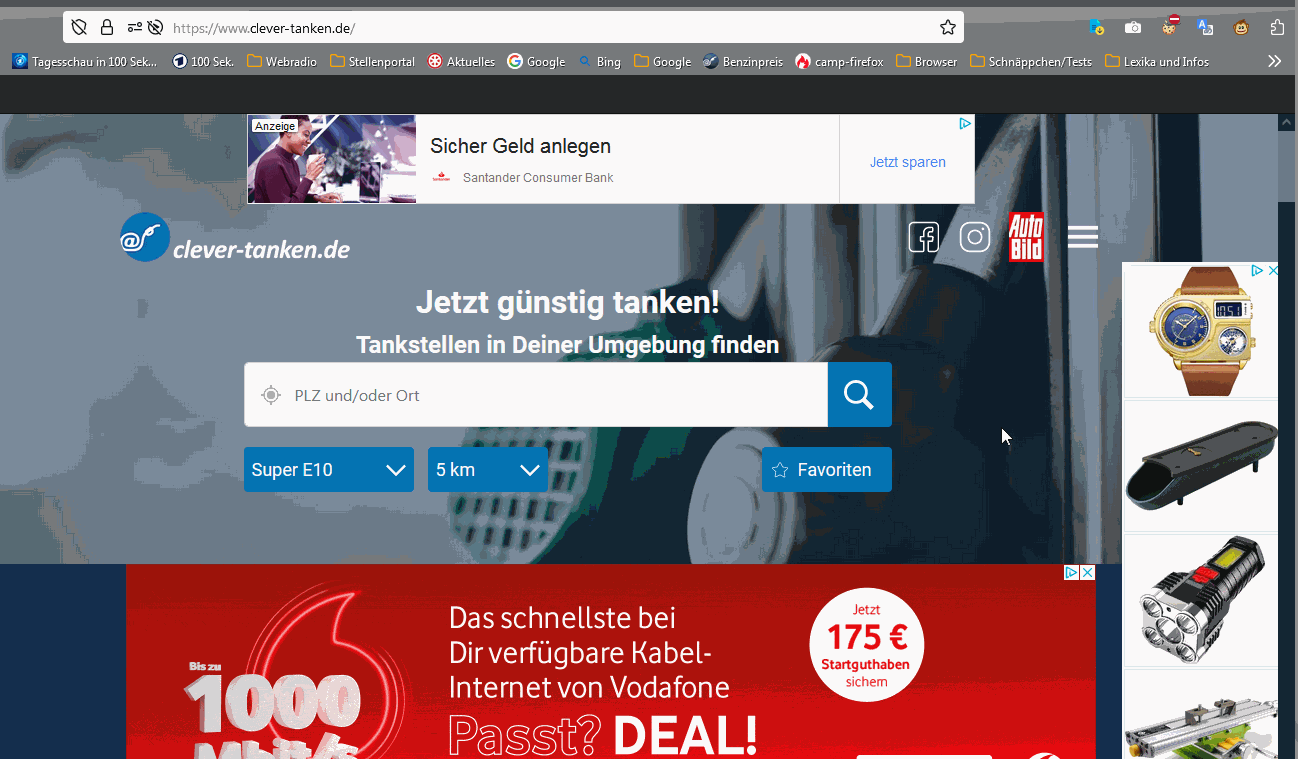1298x759 pixels.
Task: Open the Instagram icon in page header
Action: point(975,237)
